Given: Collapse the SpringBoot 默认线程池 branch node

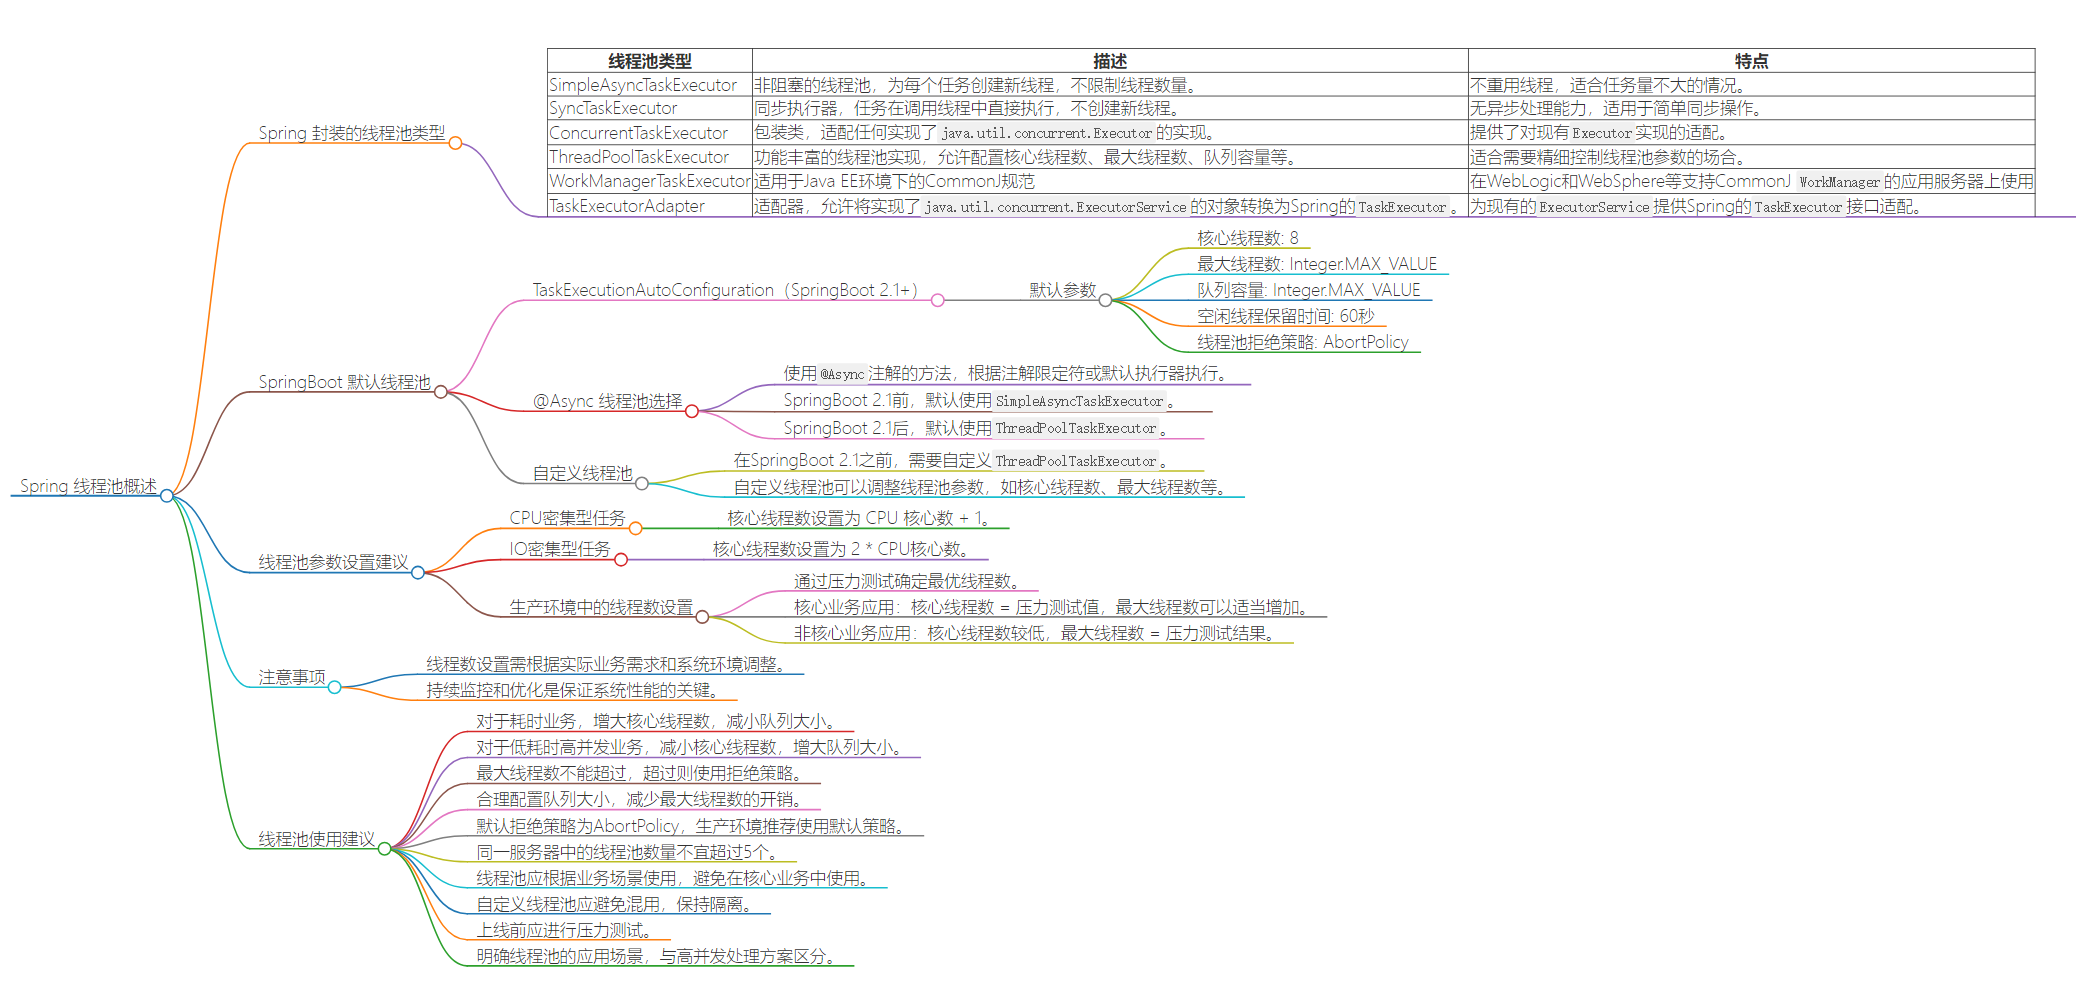Looking at the screenshot, I should [440, 392].
